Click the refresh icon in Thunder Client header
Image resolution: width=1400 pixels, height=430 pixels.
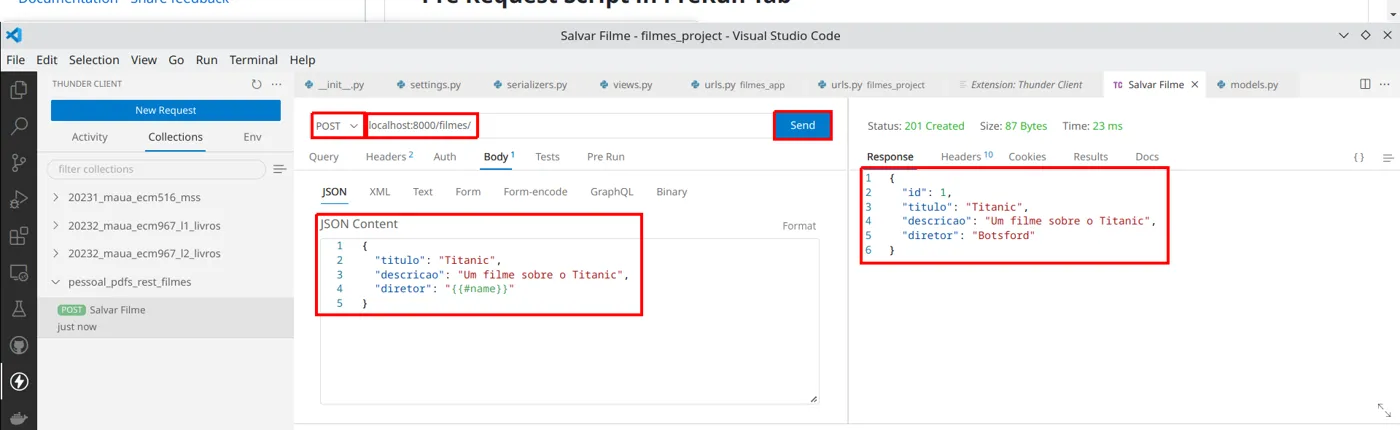(x=257, y=85)
